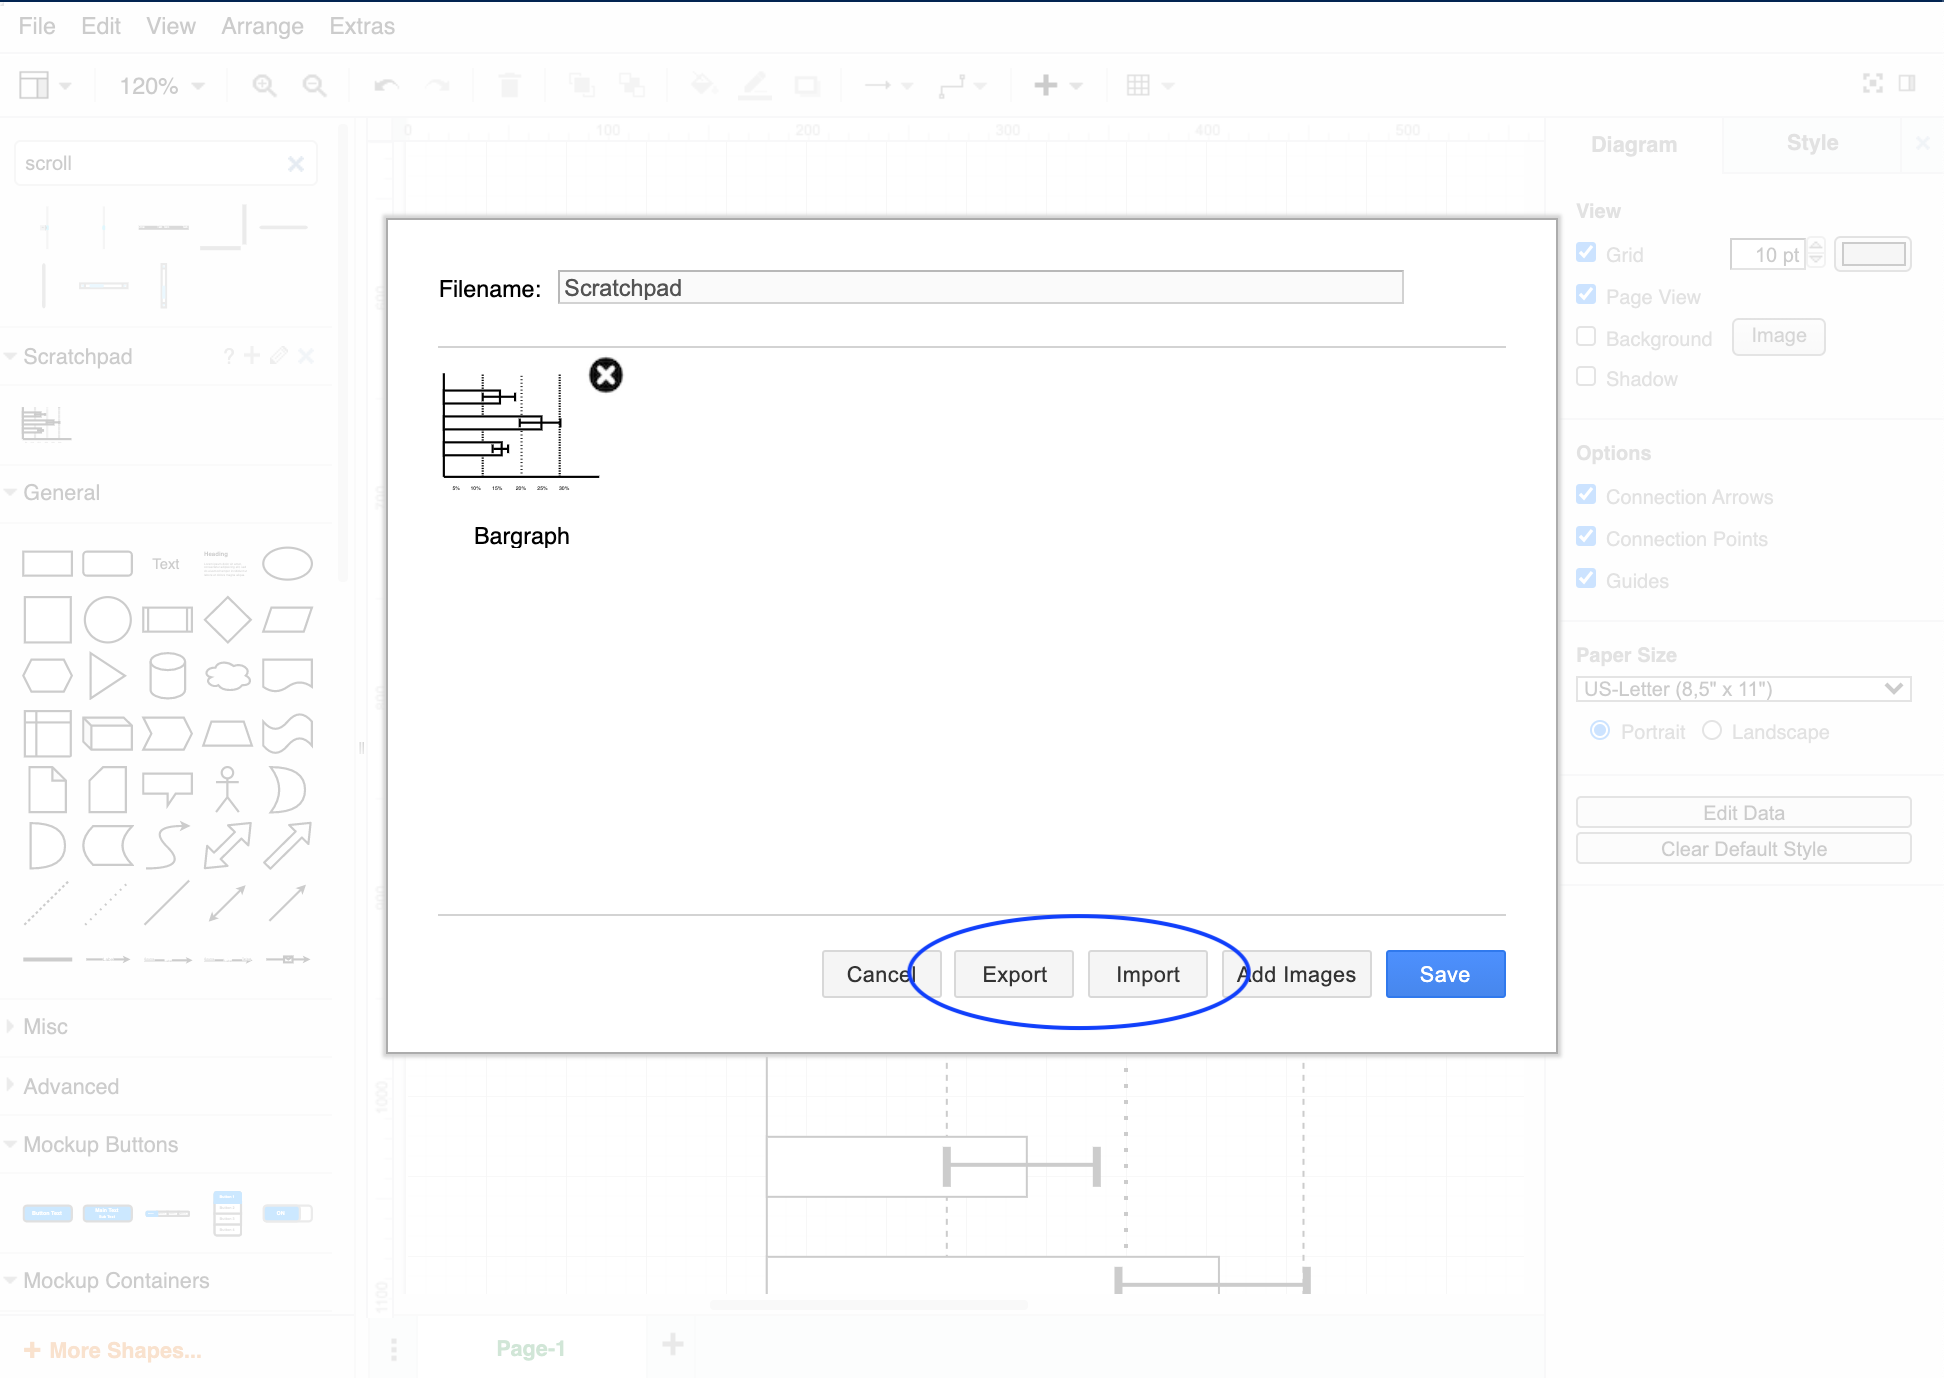Click the shadow toolbar icon
Image resolution: width=1944 pixels, height=1378 pixels.
point(806,86)
